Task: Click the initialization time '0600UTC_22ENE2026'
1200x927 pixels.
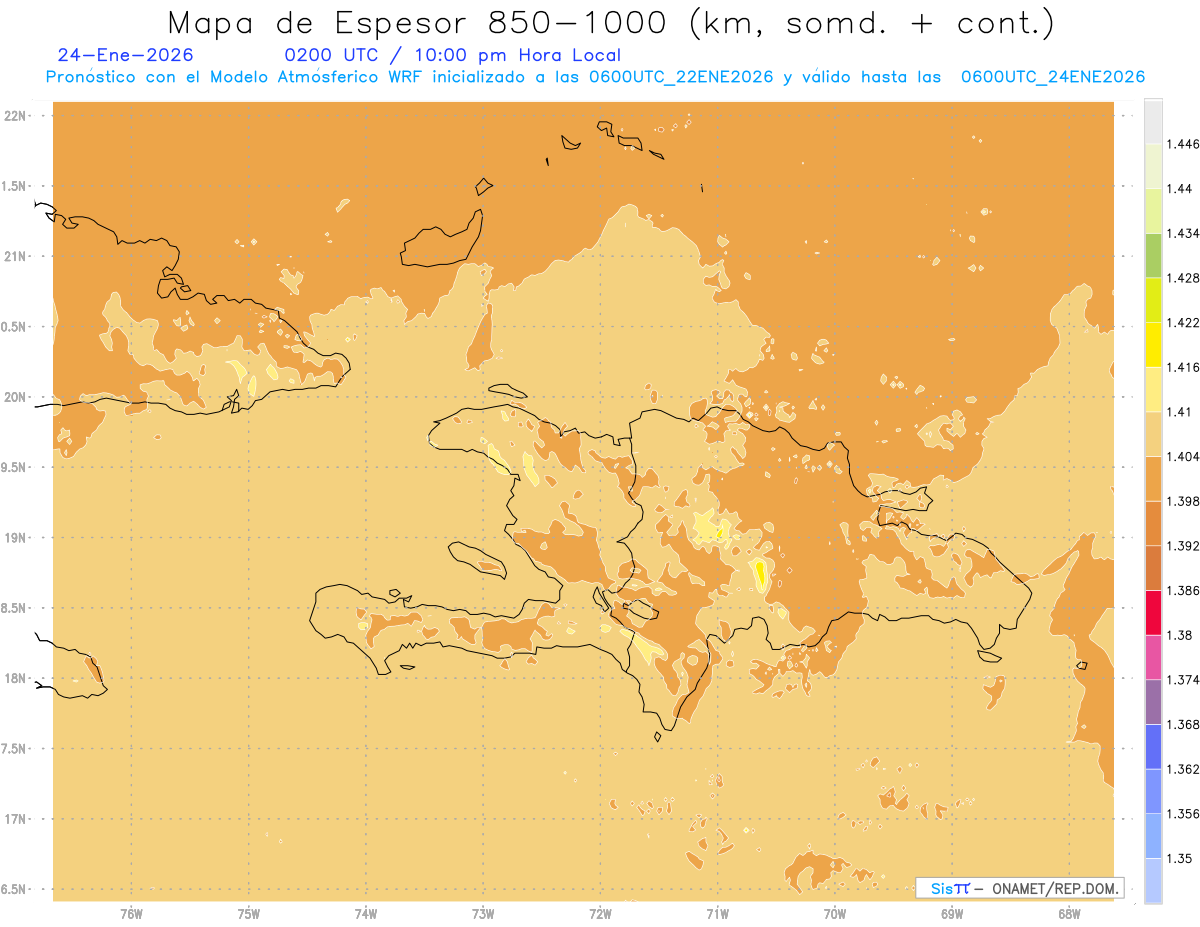Action: 682,78
